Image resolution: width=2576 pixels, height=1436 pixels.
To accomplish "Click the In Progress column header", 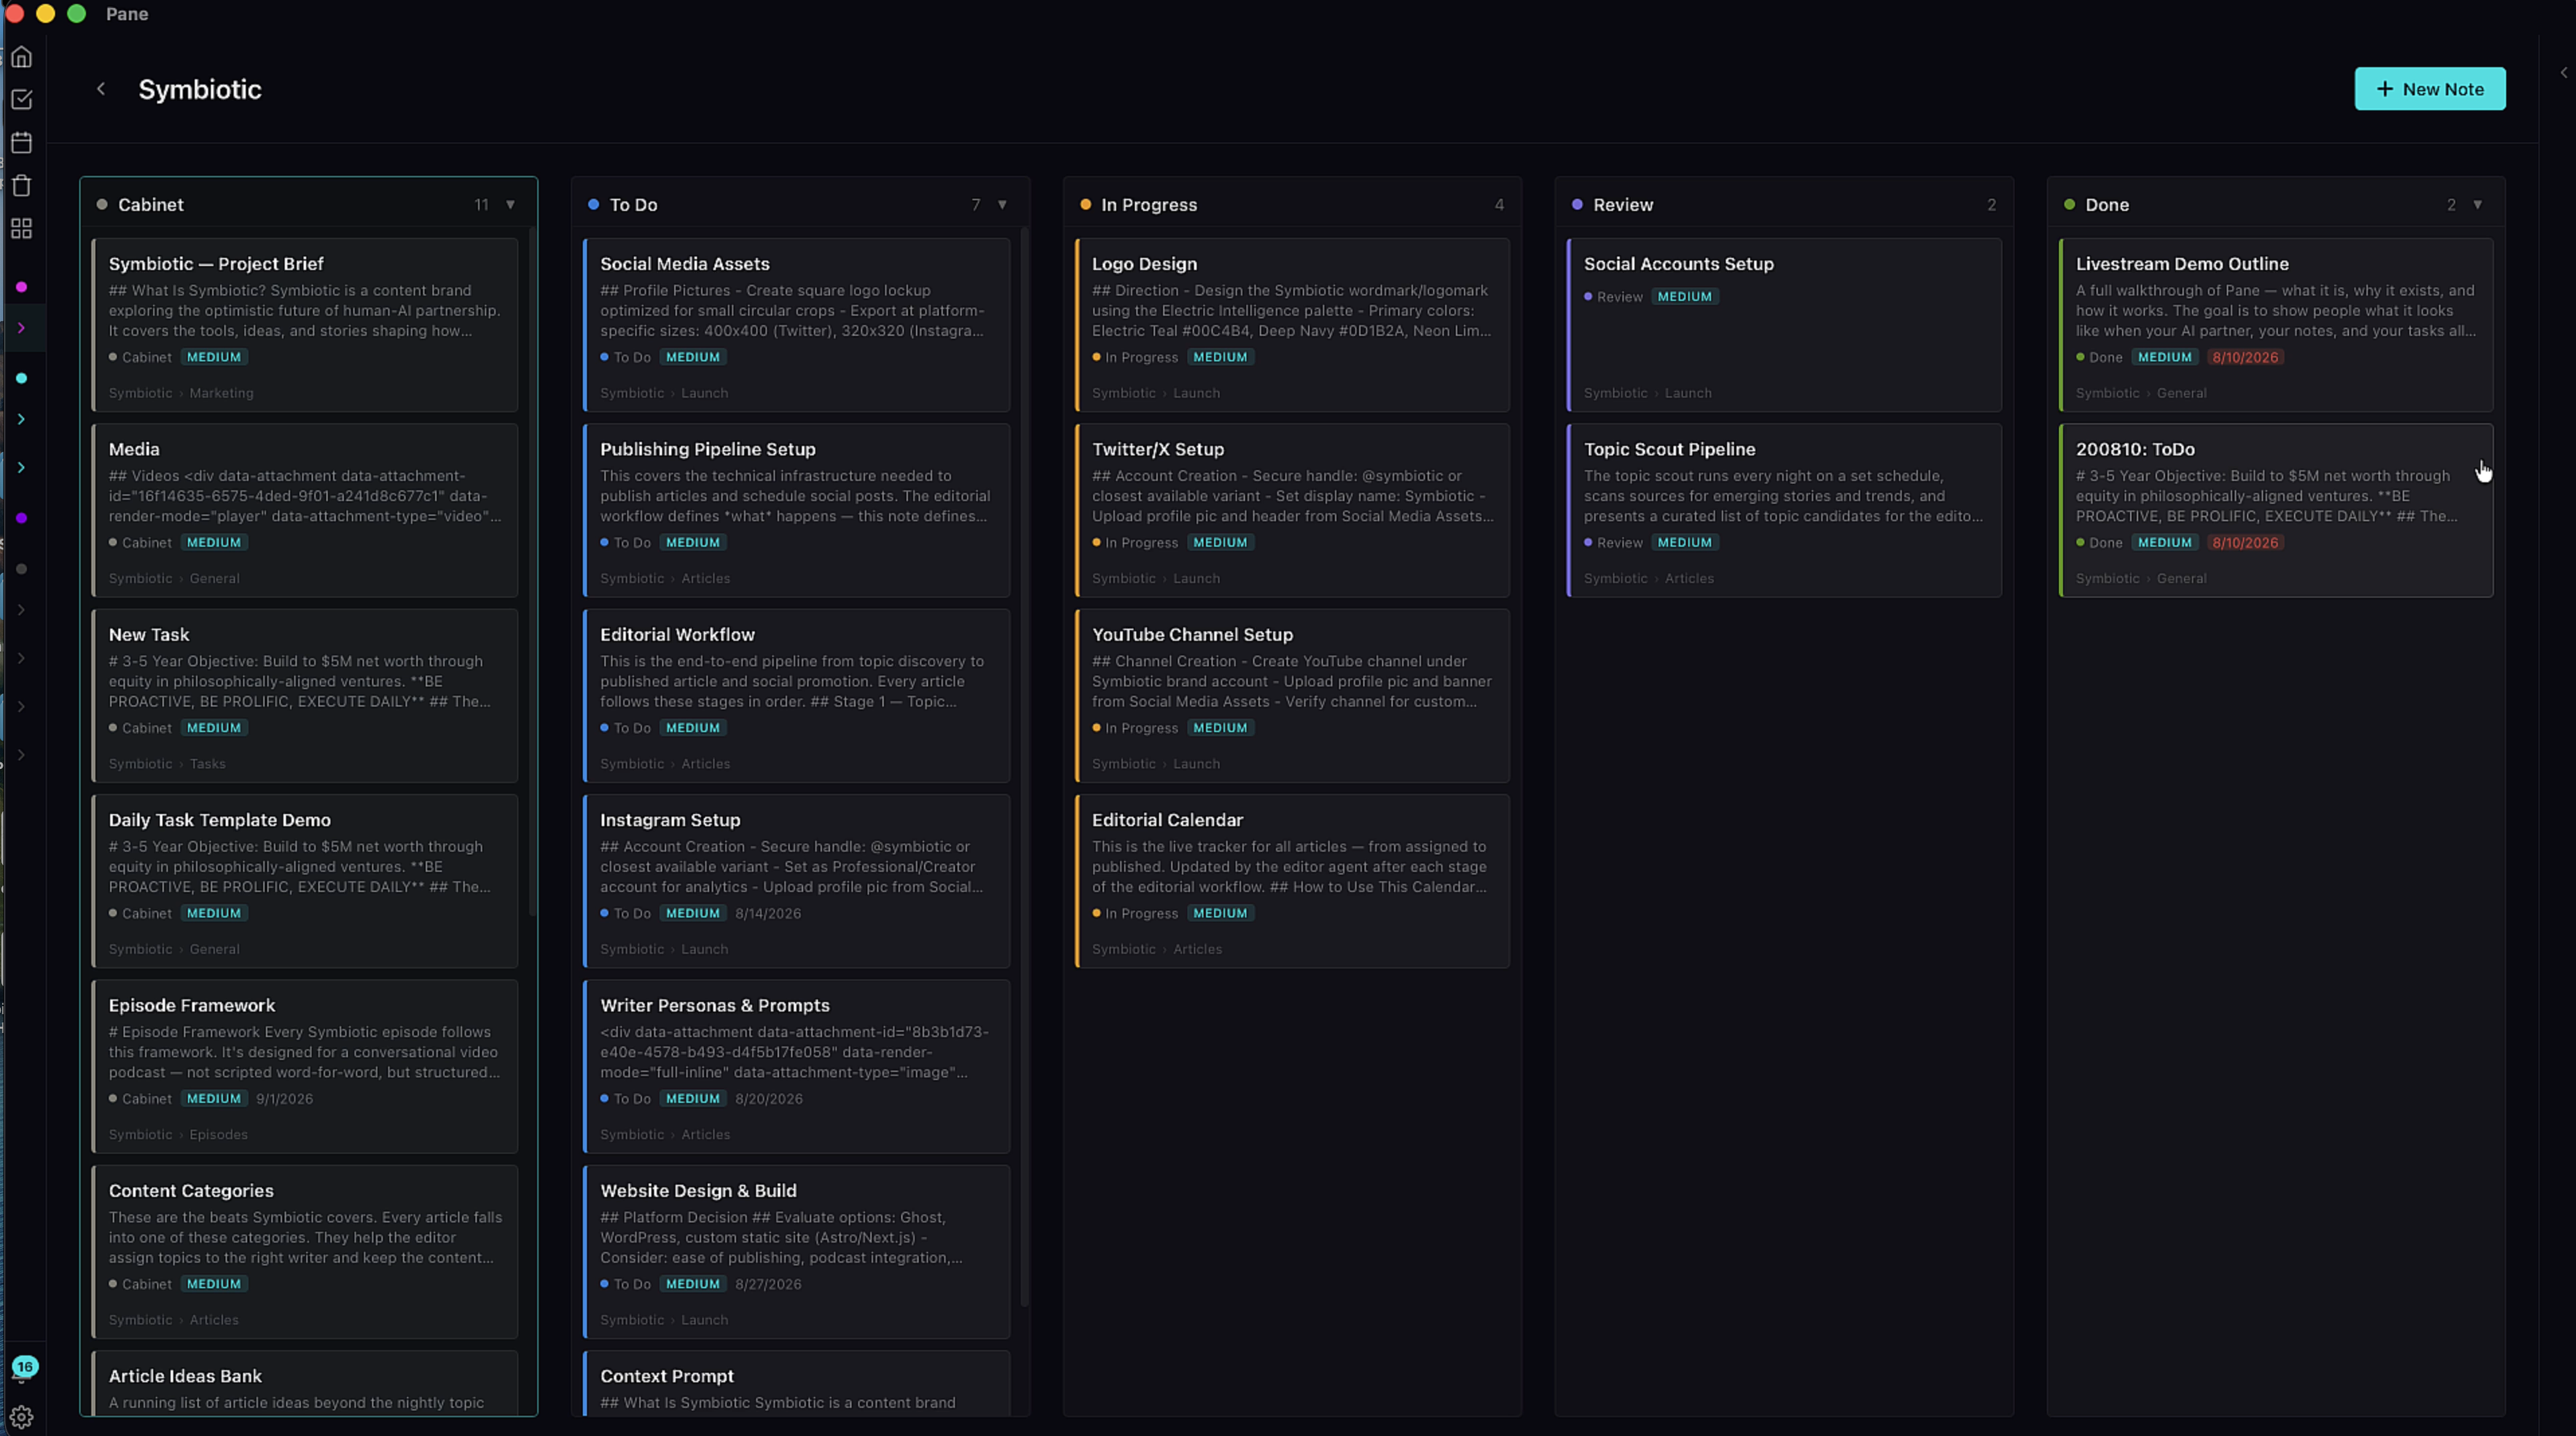I will (1292, 204).
